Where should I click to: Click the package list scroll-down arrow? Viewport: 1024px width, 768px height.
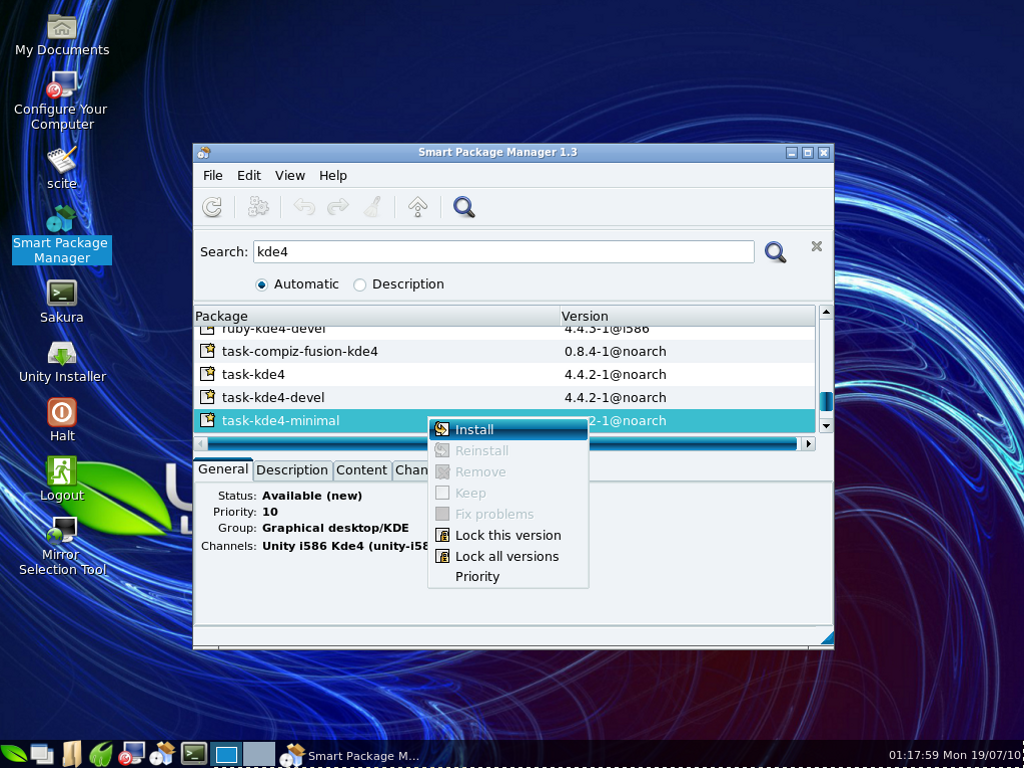point(826,426)
